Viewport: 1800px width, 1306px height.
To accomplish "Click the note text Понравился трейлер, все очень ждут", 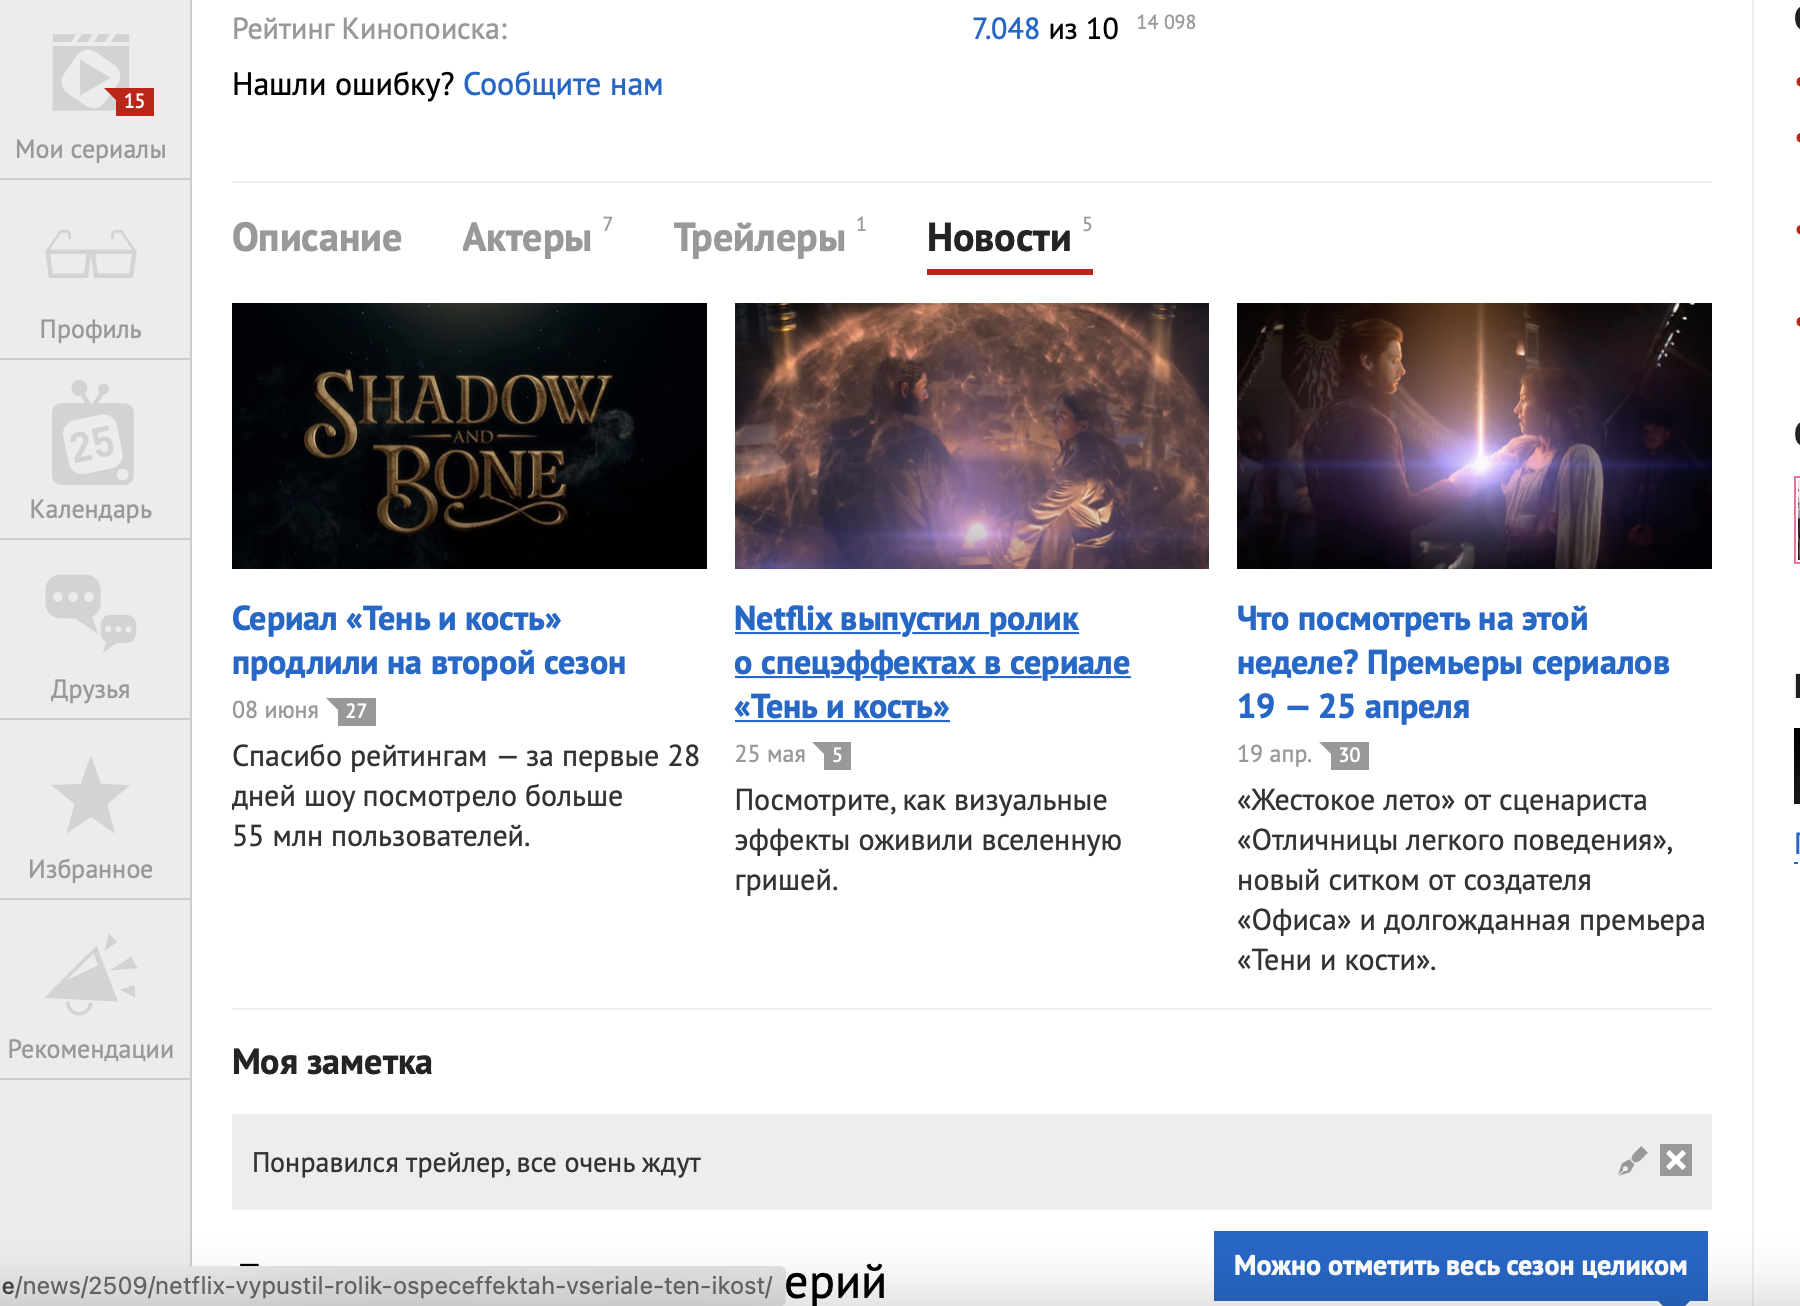I will 476,1163.
